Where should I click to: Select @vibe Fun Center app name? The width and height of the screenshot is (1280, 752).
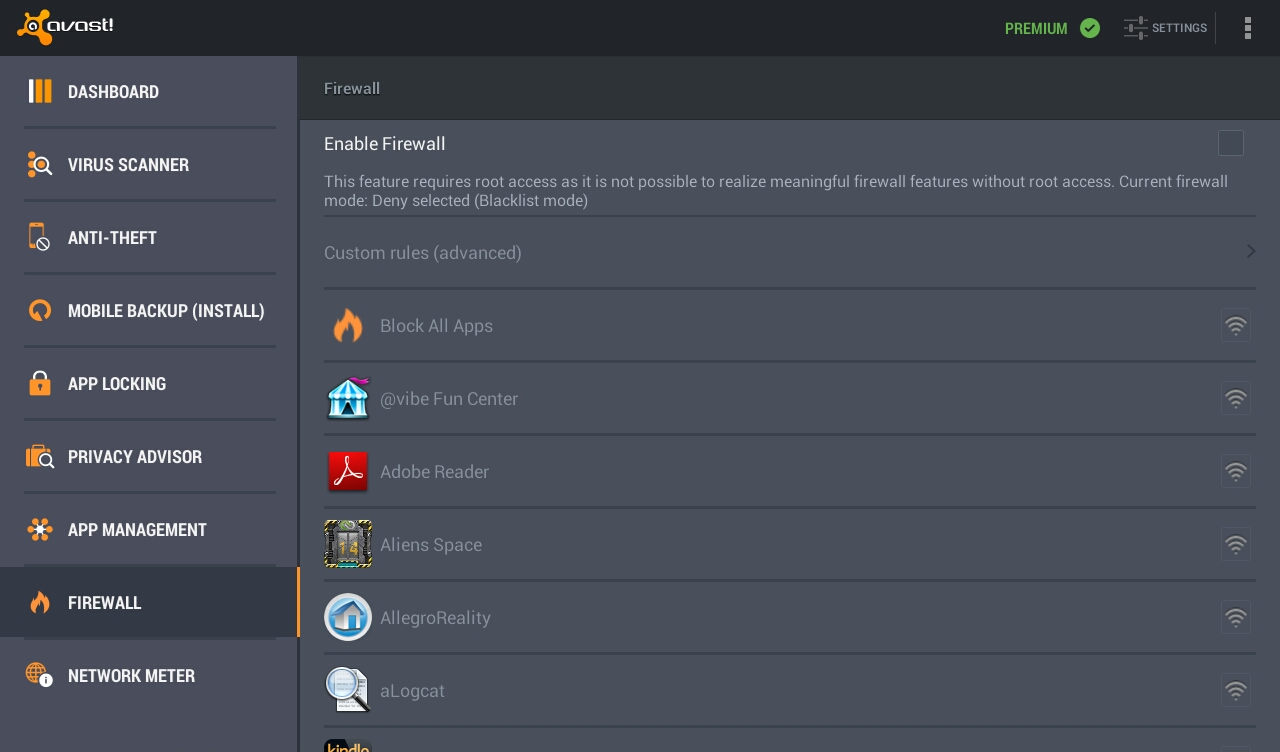tap(449, 399)
